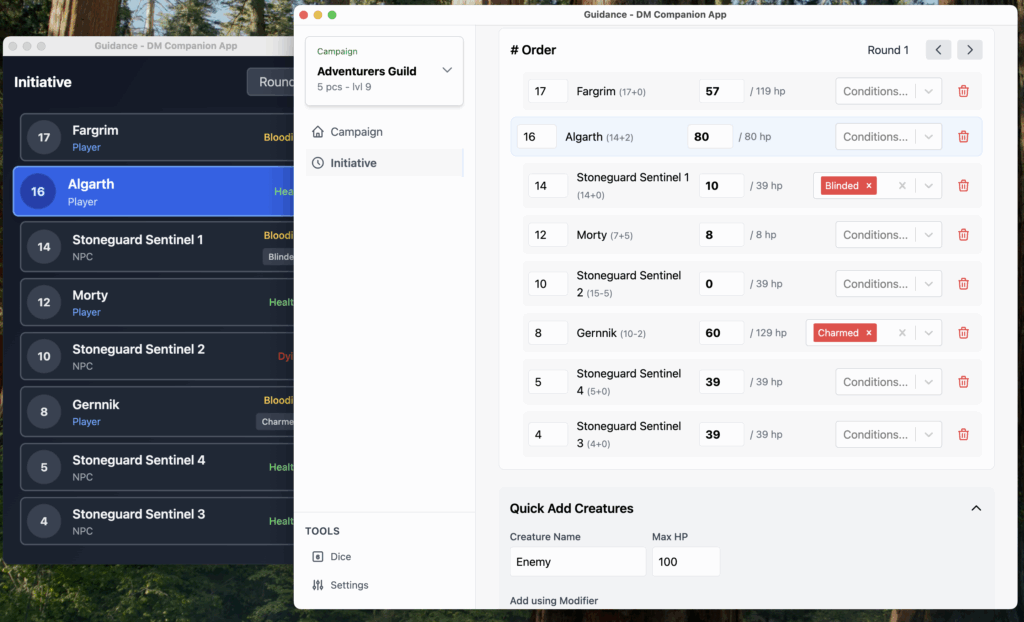Go to previous round arrow

[938, 50]
